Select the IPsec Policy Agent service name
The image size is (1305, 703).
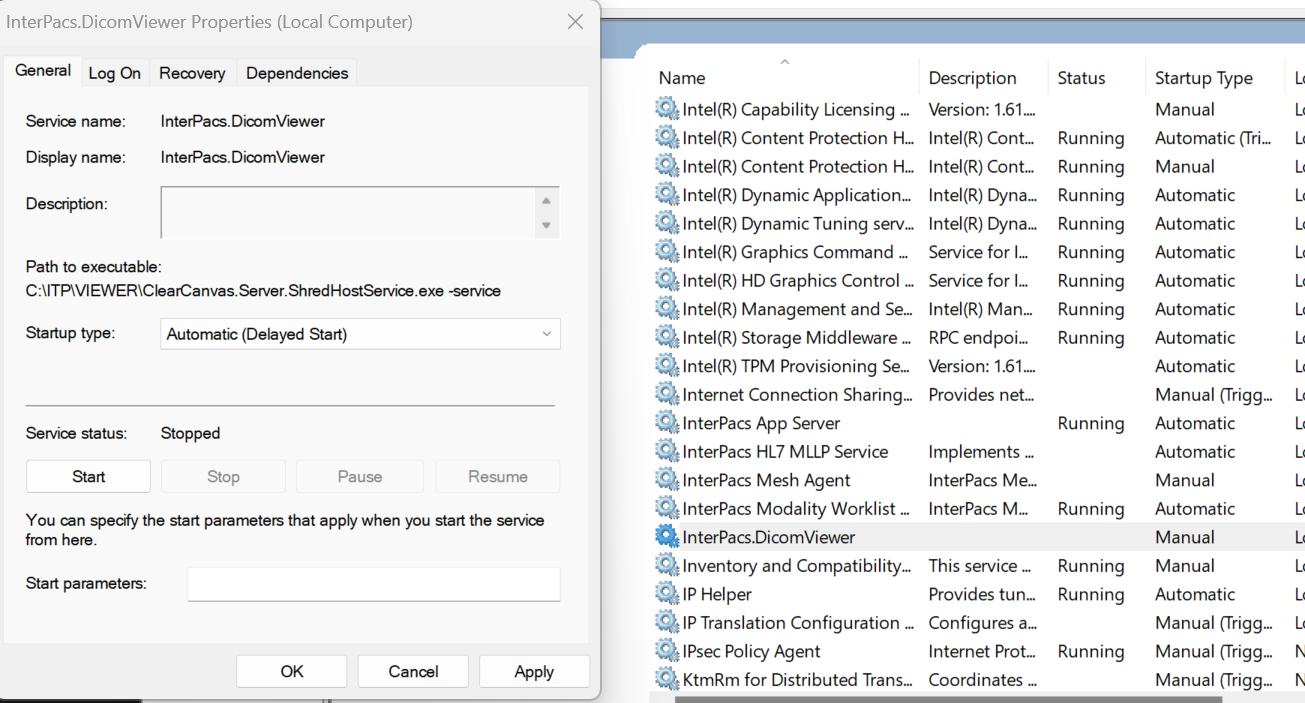point(751,651)
